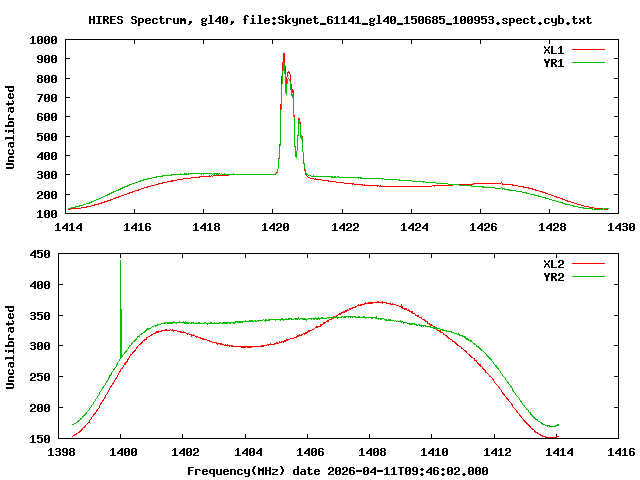Click the 1406 x-axis tick label
Viewport: 640px width, 480px height.
point(310,452)
